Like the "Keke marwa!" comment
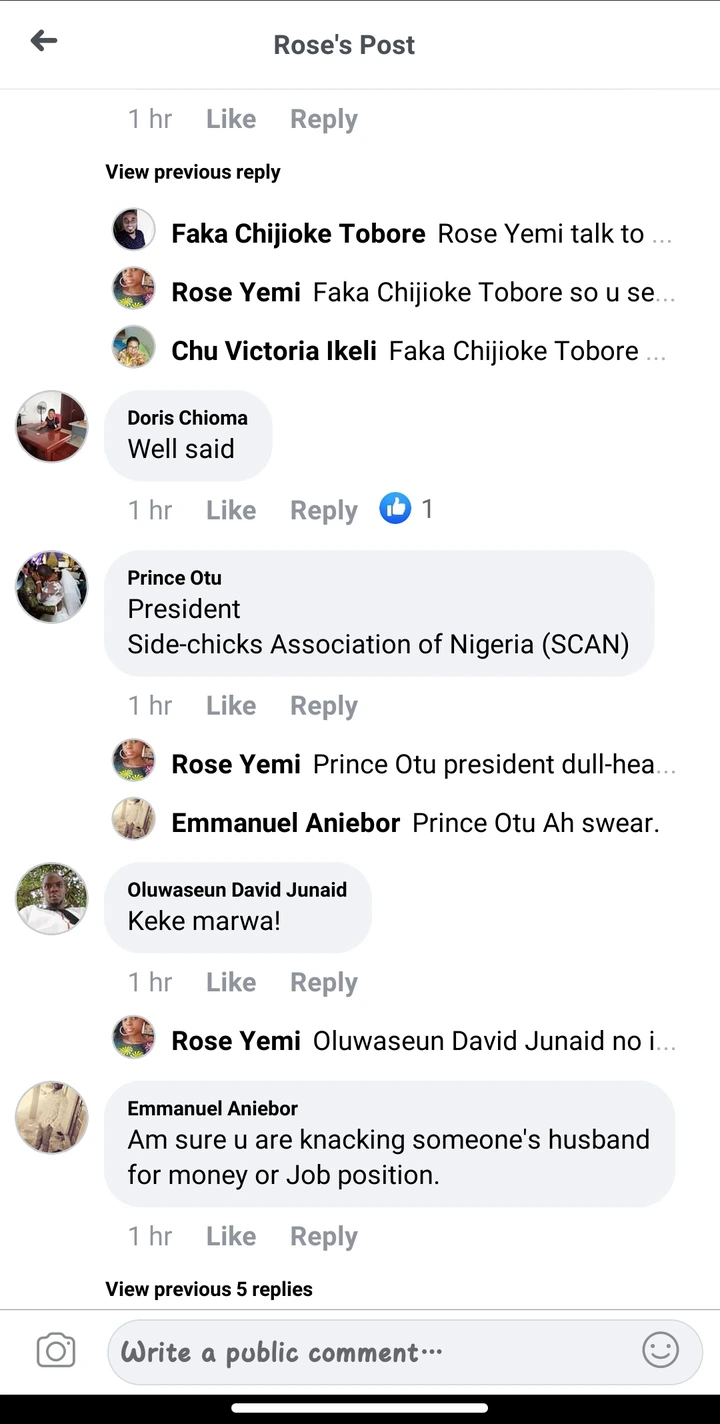Image resolution: width=720 pixels, height=1424 pixels. (231, 983)
